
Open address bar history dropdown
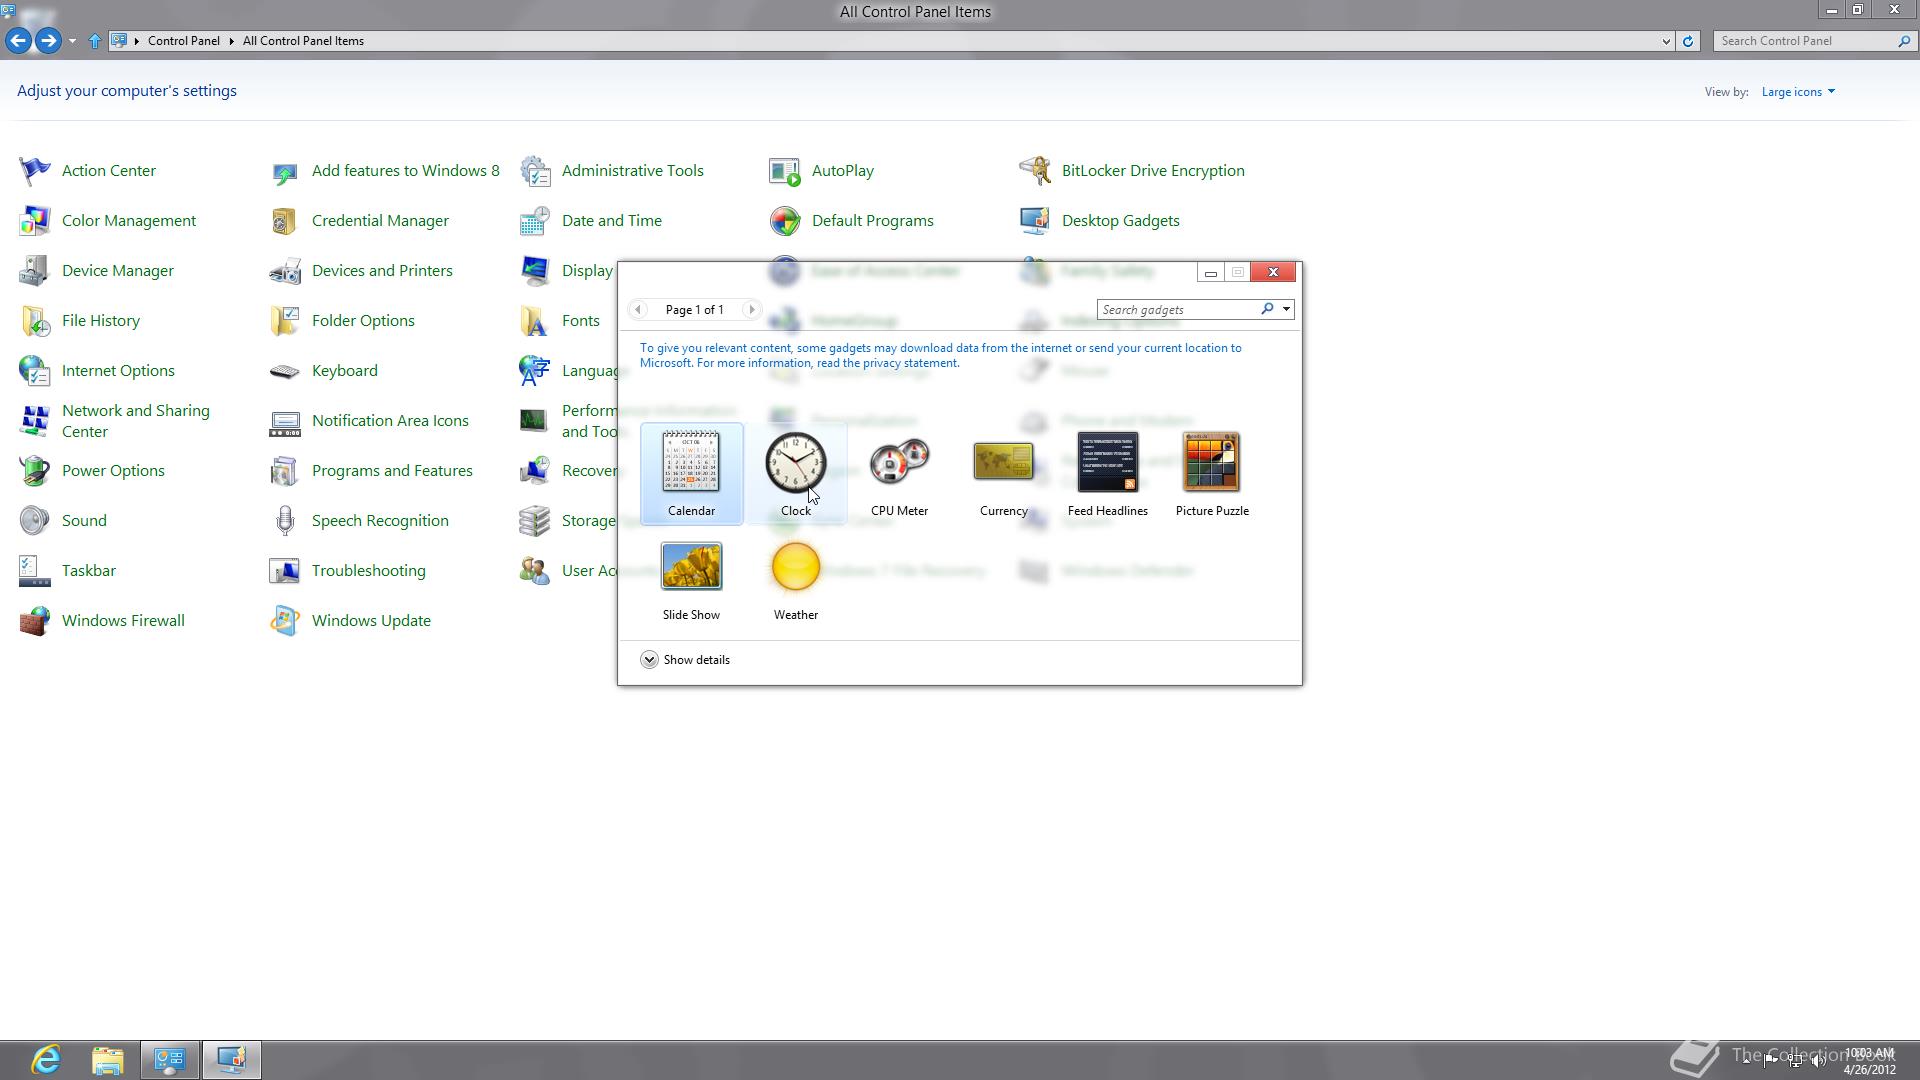click(x=1666, y=41)
